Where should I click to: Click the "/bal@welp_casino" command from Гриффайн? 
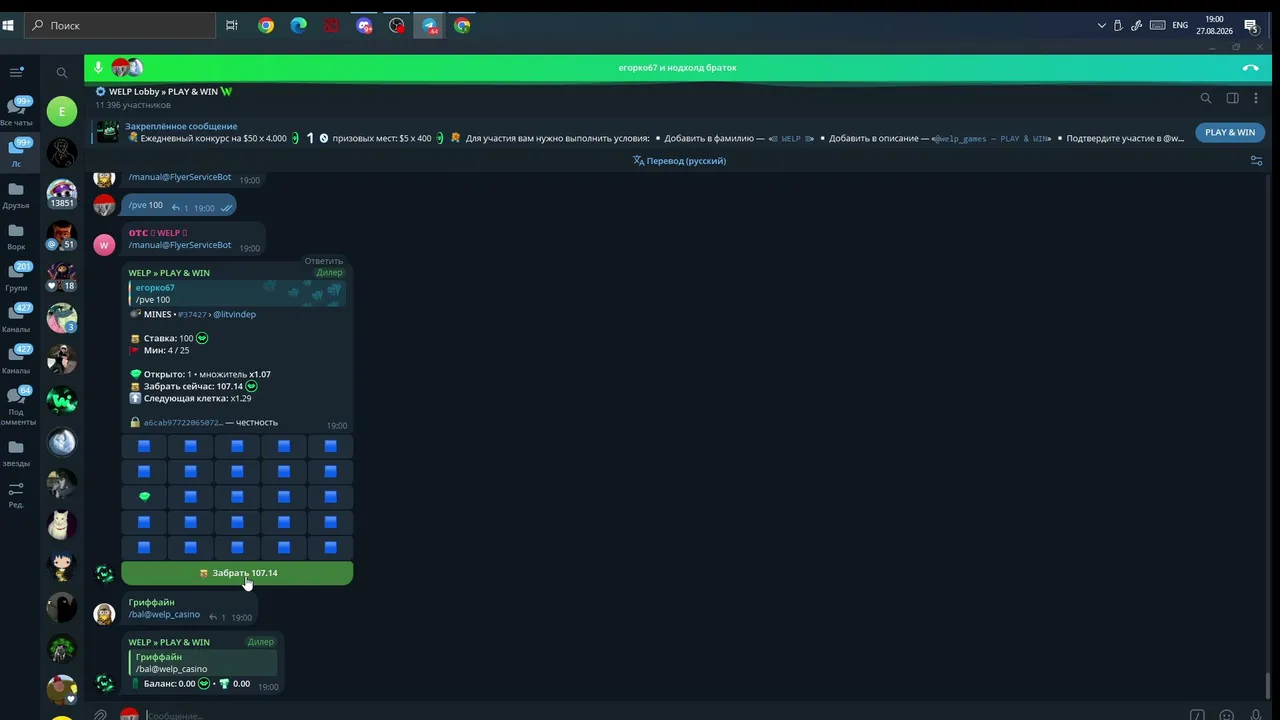tap(164, 614)
